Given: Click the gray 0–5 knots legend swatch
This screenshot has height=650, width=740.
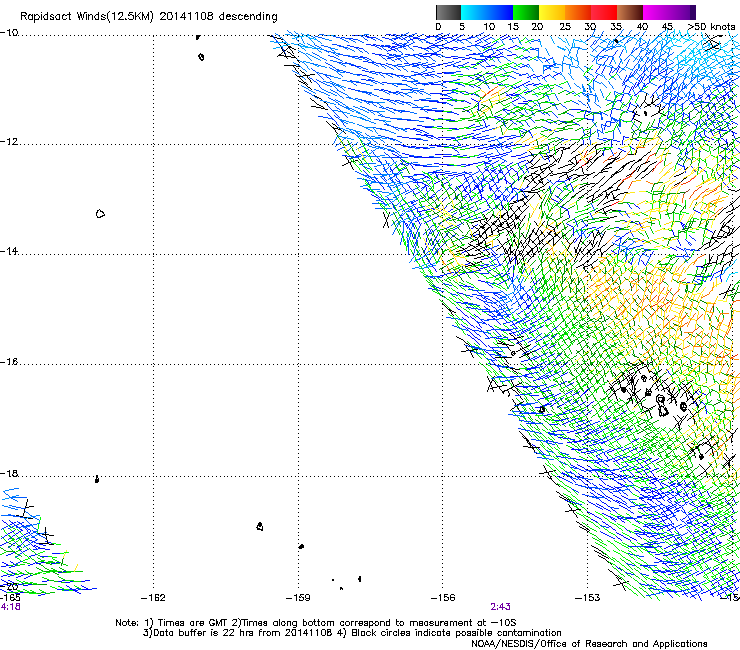Looking at the screenshot, I should [x=448, y=12].
